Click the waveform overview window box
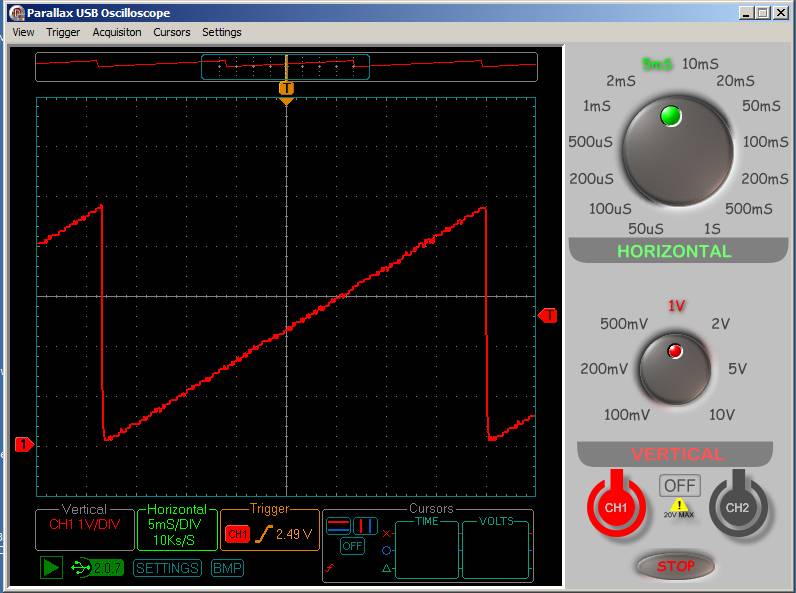796x593 pixels. pyautogui.click(x=285, y=67)
